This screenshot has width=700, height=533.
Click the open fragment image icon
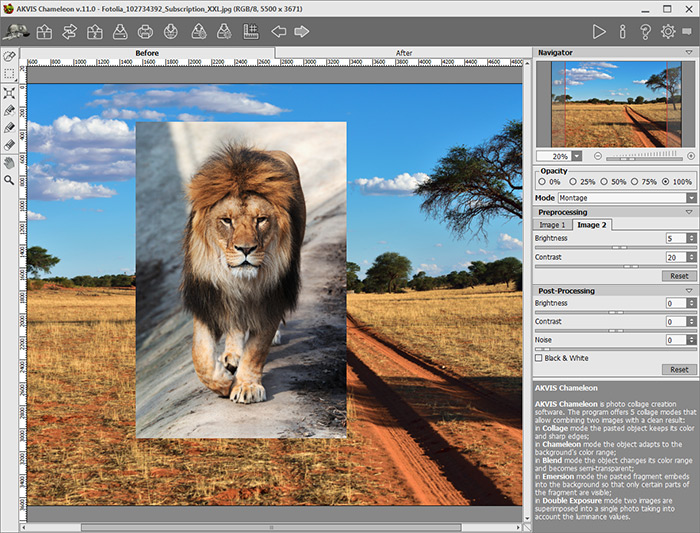coord(95,32)
